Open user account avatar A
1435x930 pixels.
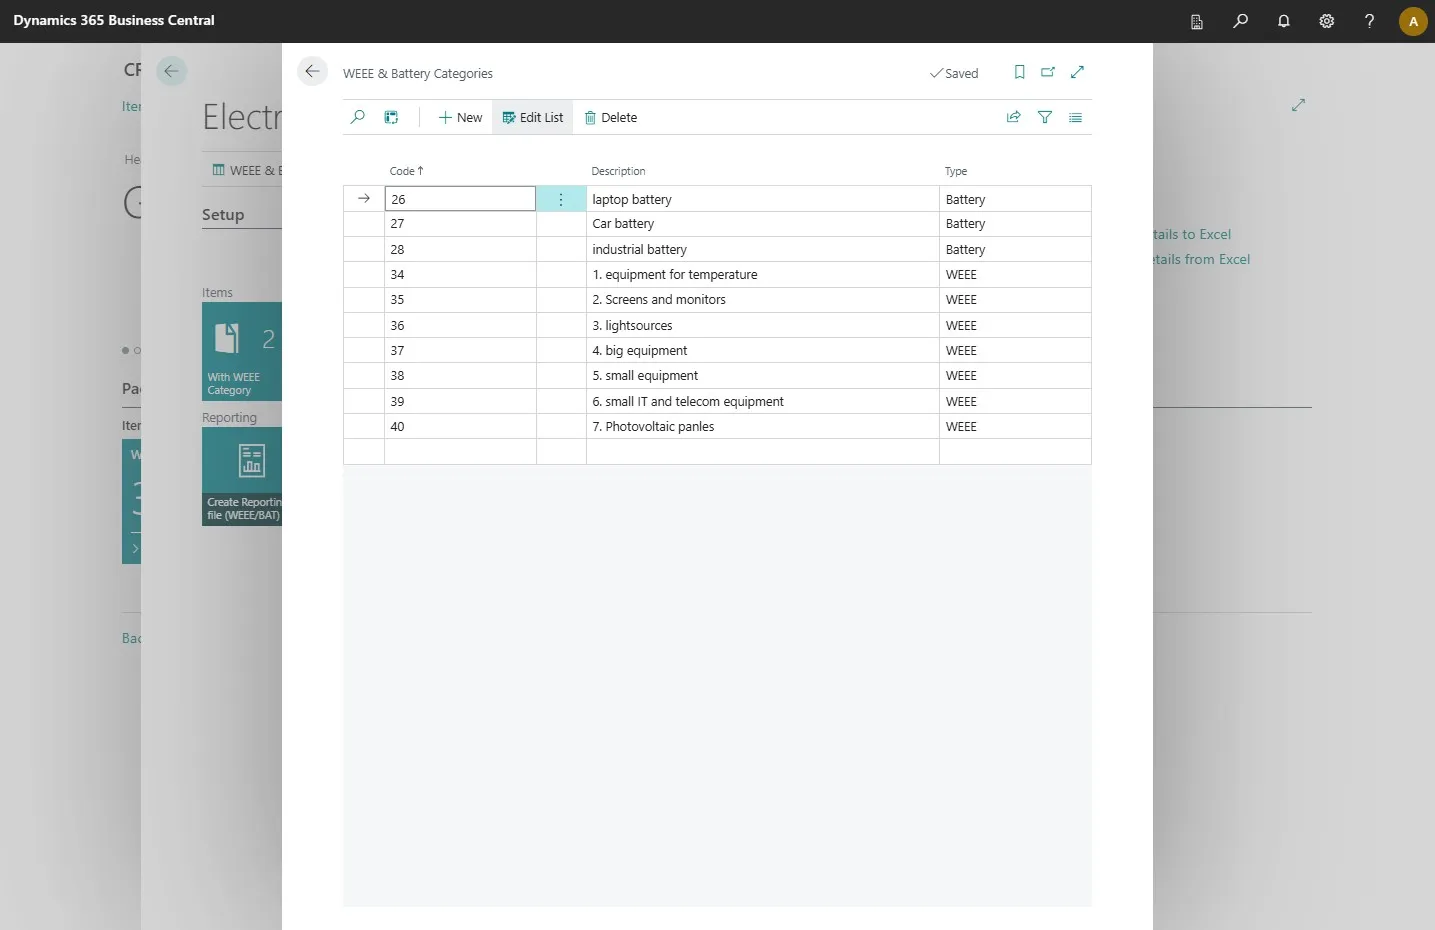[x=1413, y=21]
